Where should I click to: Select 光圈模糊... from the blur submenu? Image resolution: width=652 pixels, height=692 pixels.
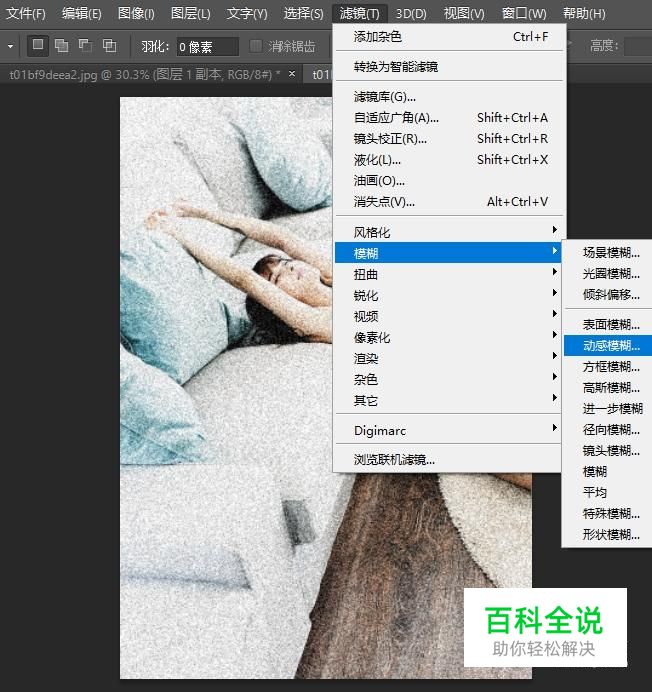(x=608, y=274)
